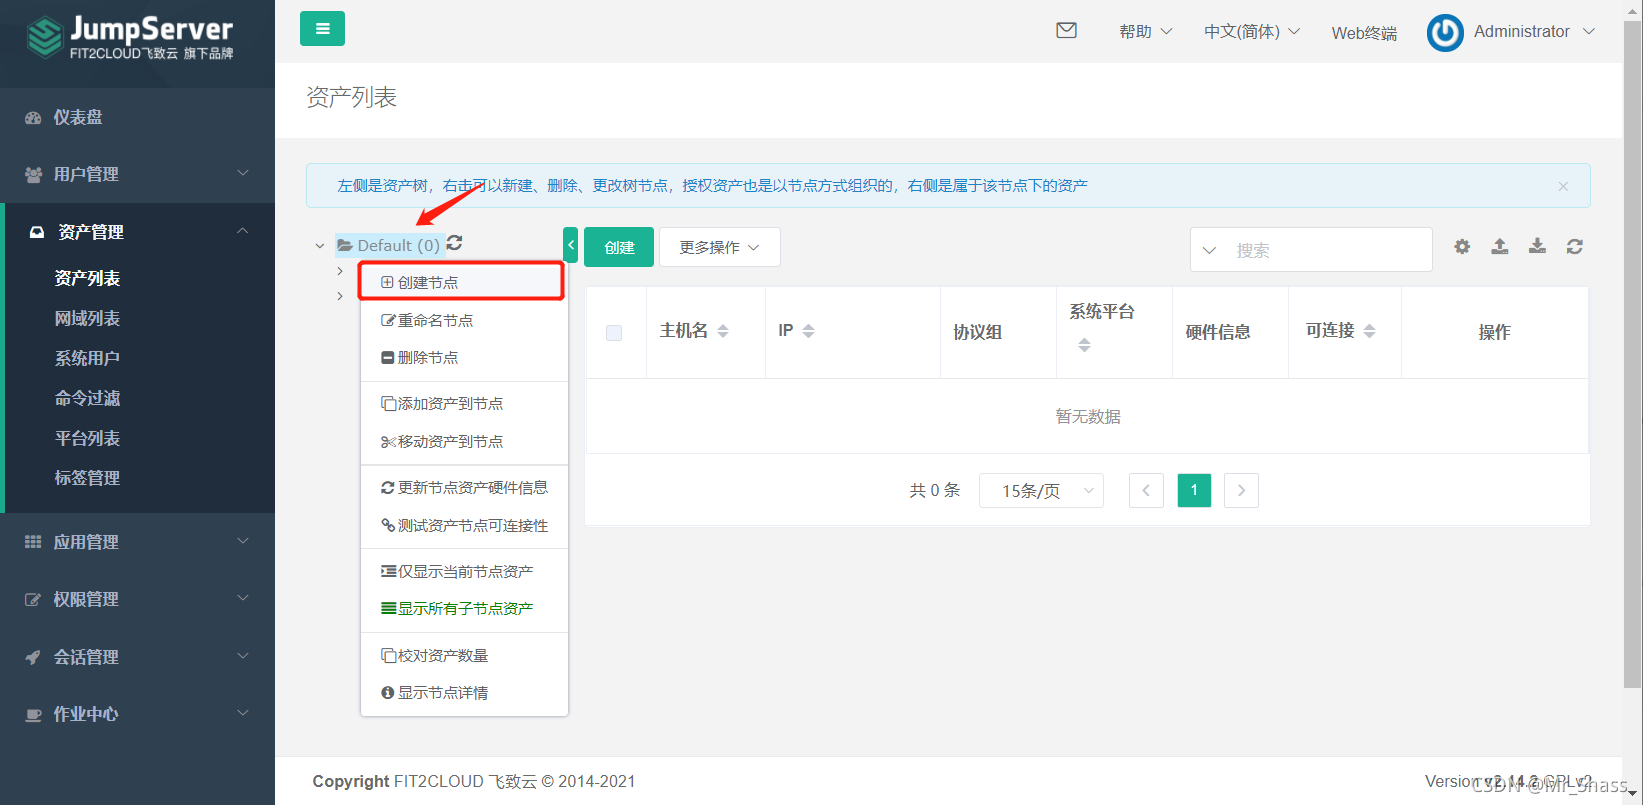Go to 资产列表 submenu

coord(87,278)
